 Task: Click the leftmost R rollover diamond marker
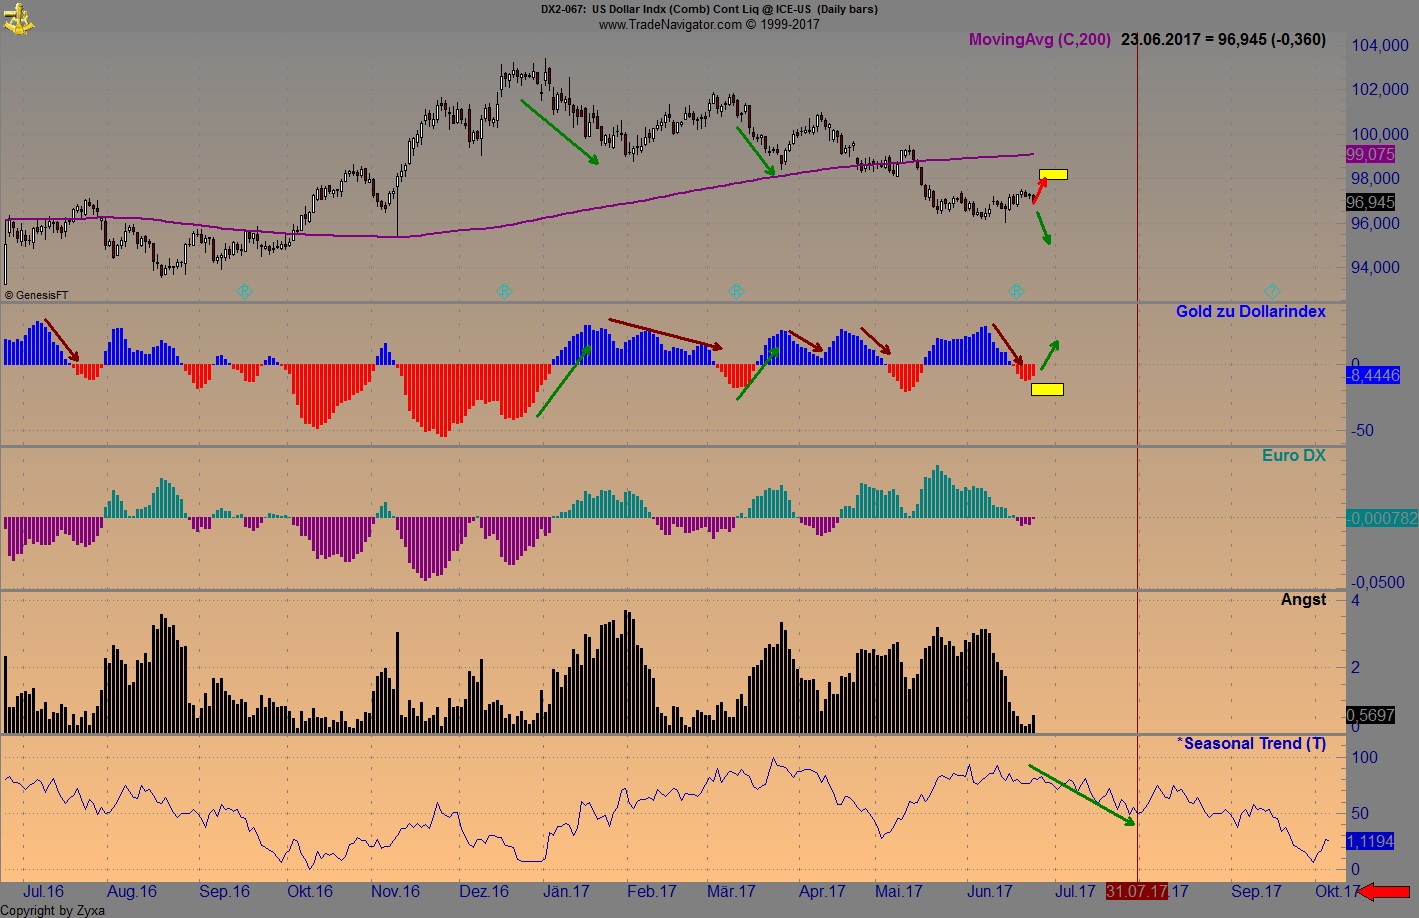pos(243,291)
